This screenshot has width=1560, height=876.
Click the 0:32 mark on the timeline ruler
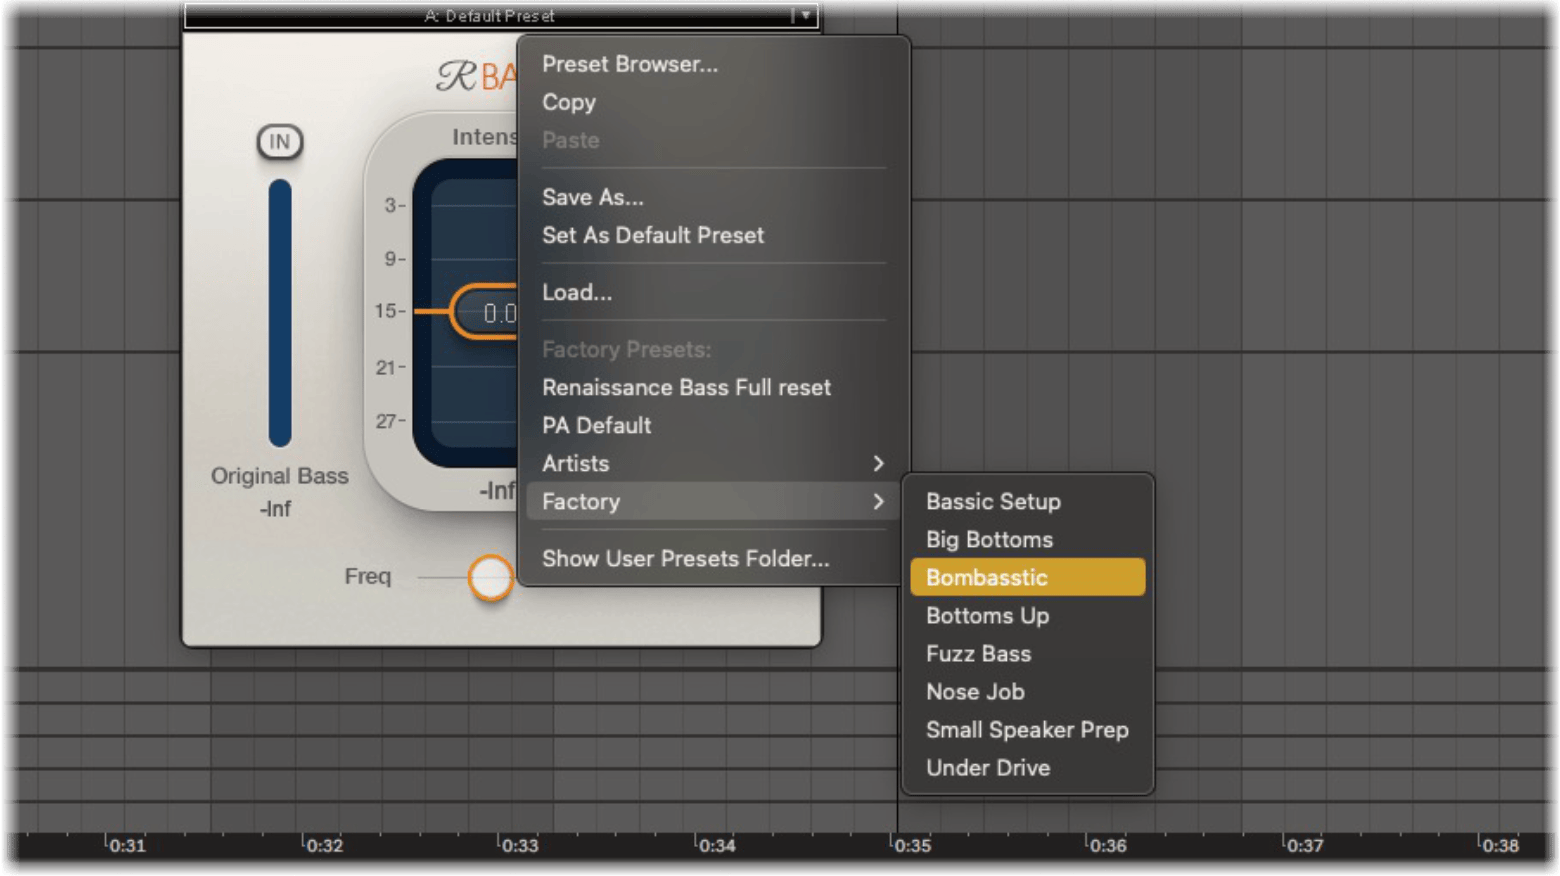coord(324,846)
